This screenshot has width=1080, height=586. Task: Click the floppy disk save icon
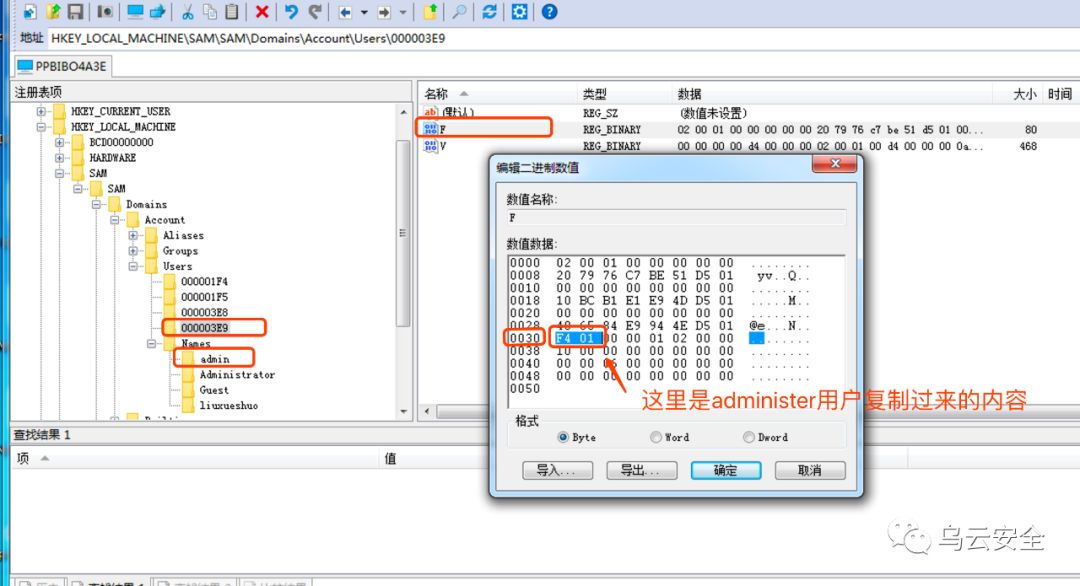pos(75,12)
